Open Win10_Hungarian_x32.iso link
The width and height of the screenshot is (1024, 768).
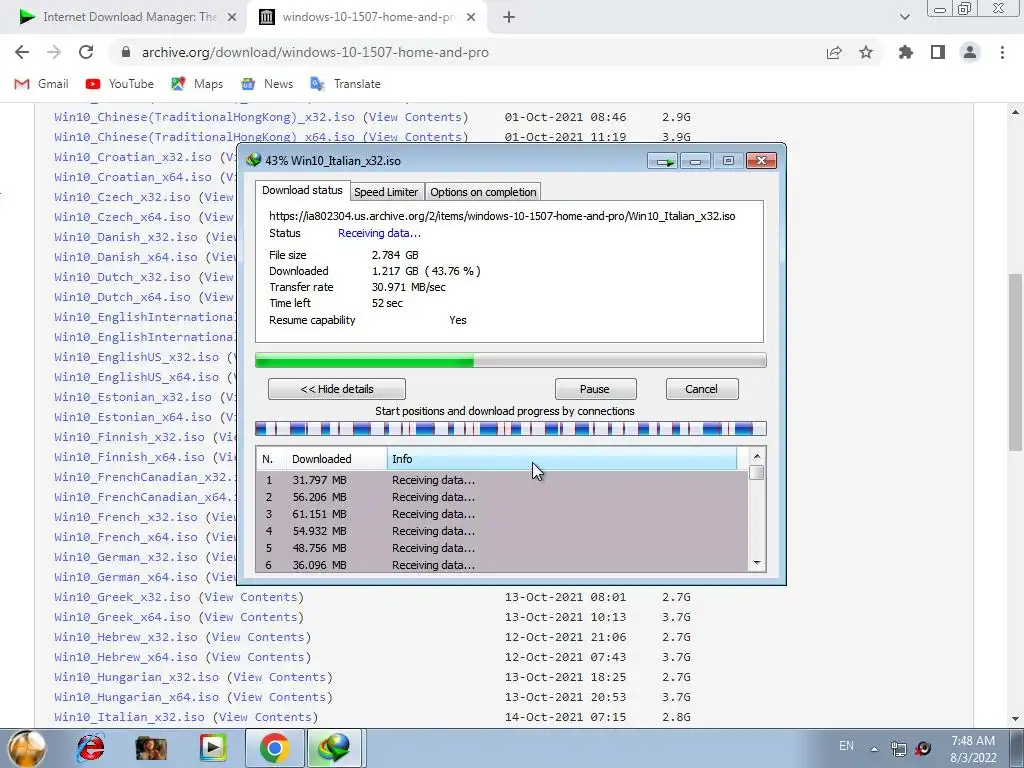(136, 677)
